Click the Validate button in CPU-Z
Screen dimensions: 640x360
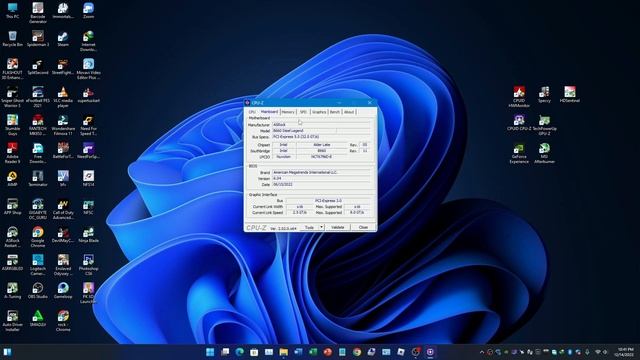click(338, 227)
